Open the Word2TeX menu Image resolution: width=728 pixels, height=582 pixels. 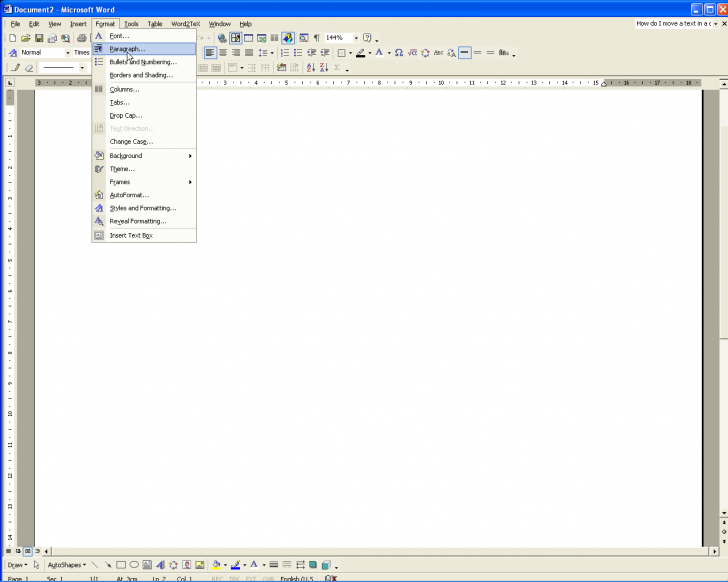click(186, 24)
